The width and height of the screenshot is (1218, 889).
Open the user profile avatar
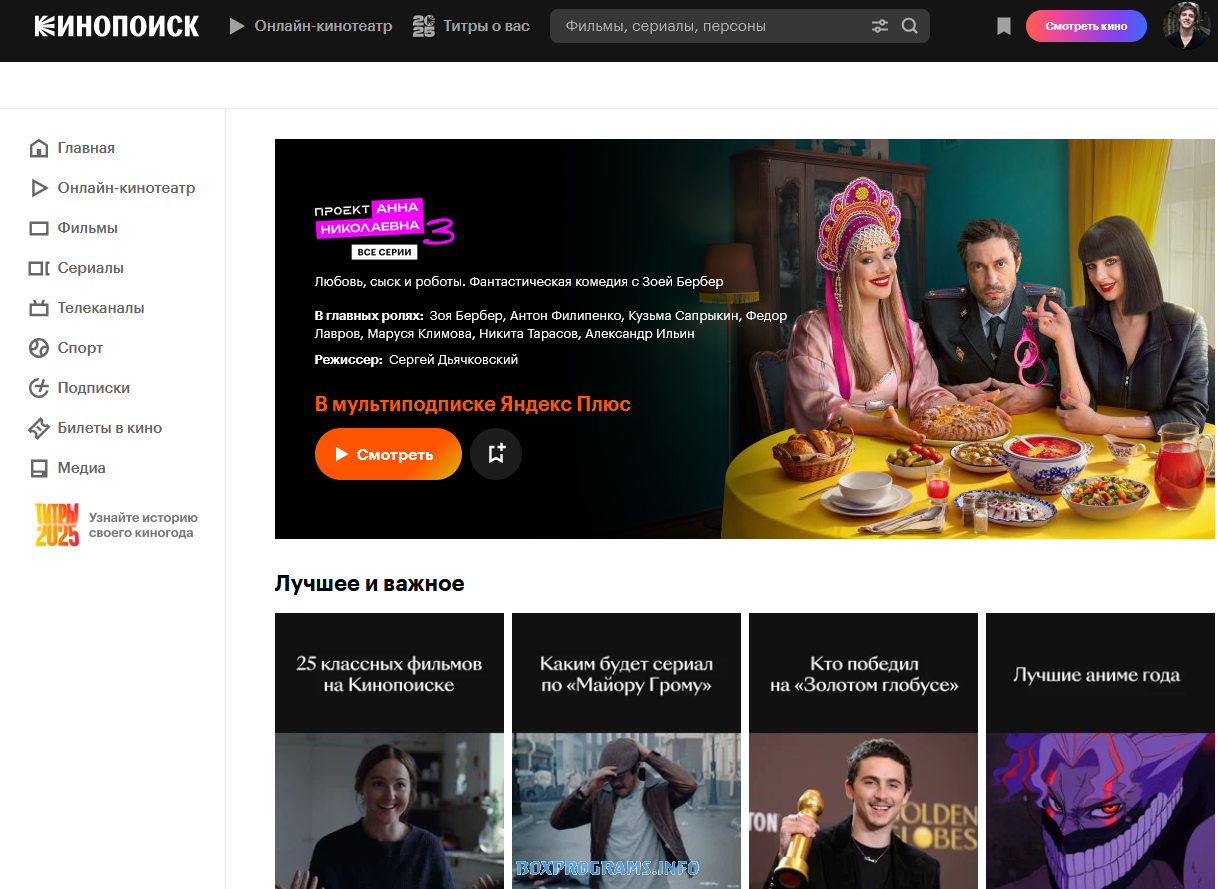pos(1186,26)
